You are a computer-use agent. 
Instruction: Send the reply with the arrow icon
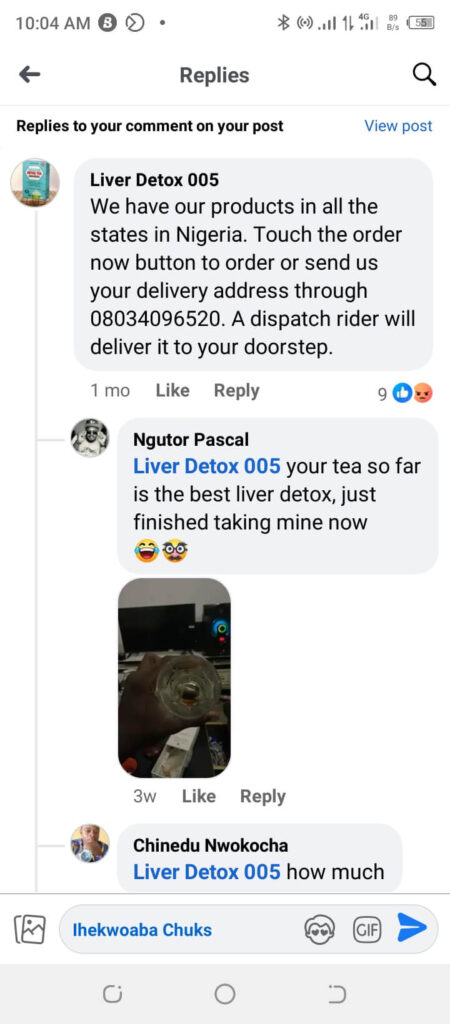tap(412, 928)
